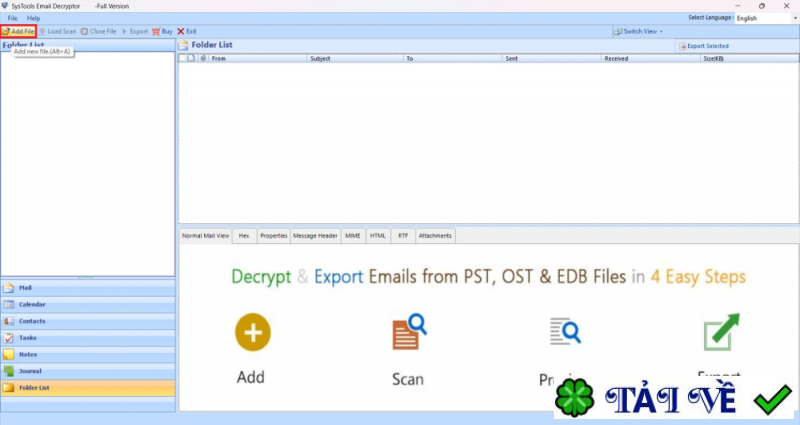The height and width of the screenshot is (425, 800).
Task: Open the Select Language combo box
Action: pyautogui.click(x=766, y=18)
